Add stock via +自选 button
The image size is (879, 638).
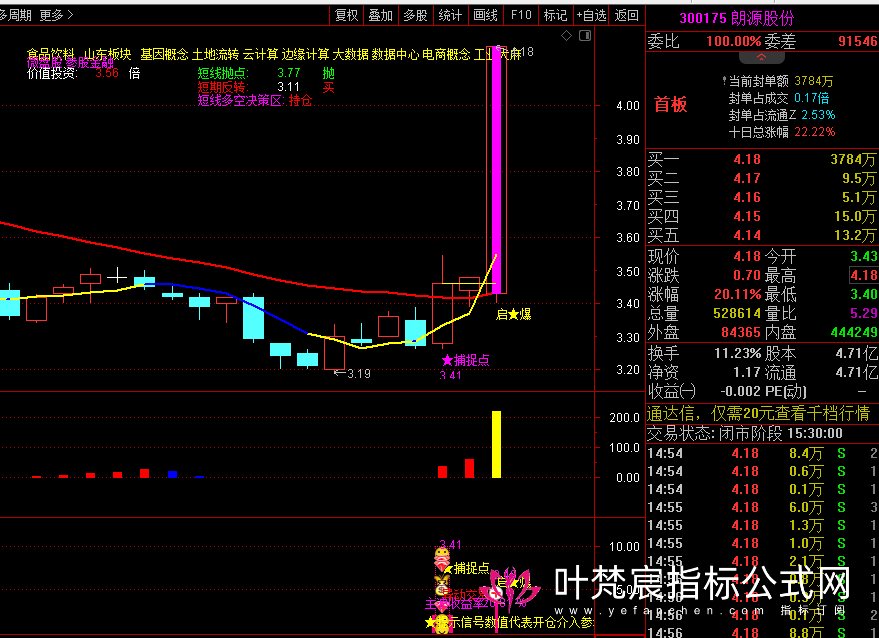coord(591,15)
